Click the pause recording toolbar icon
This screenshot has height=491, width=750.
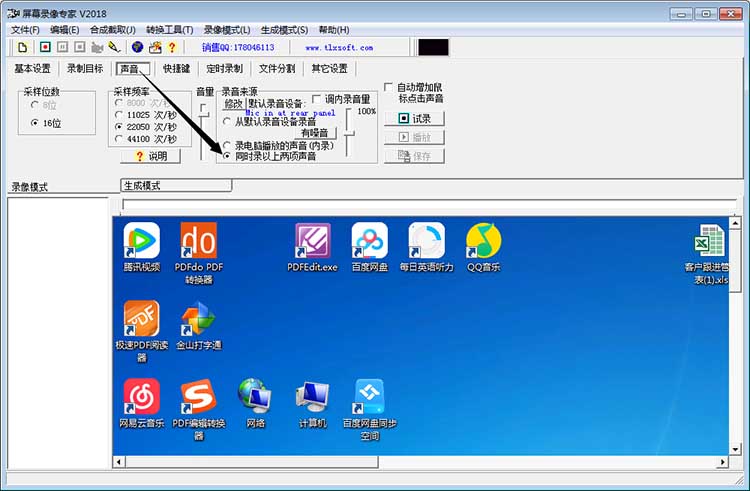pyautogui.click(x=63, y=47)
